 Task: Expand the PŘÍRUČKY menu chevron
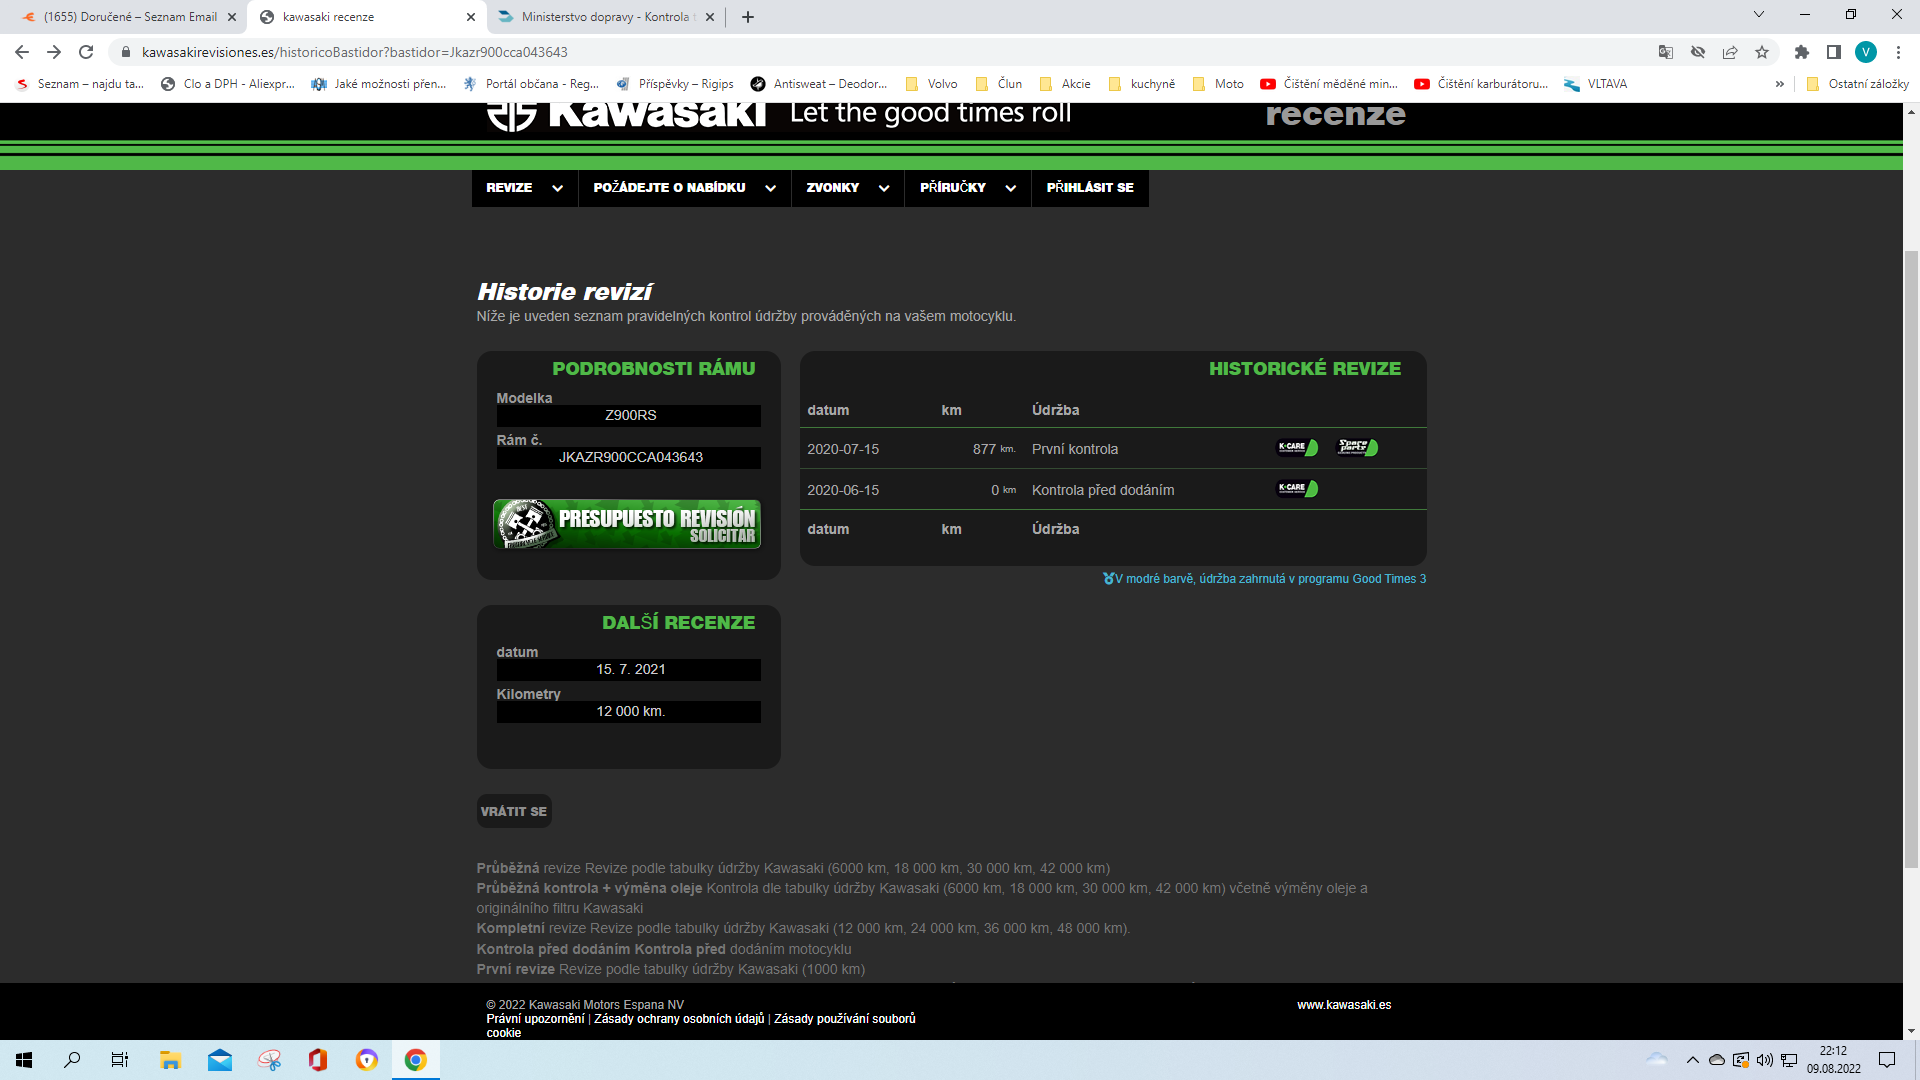(1011, 188)
